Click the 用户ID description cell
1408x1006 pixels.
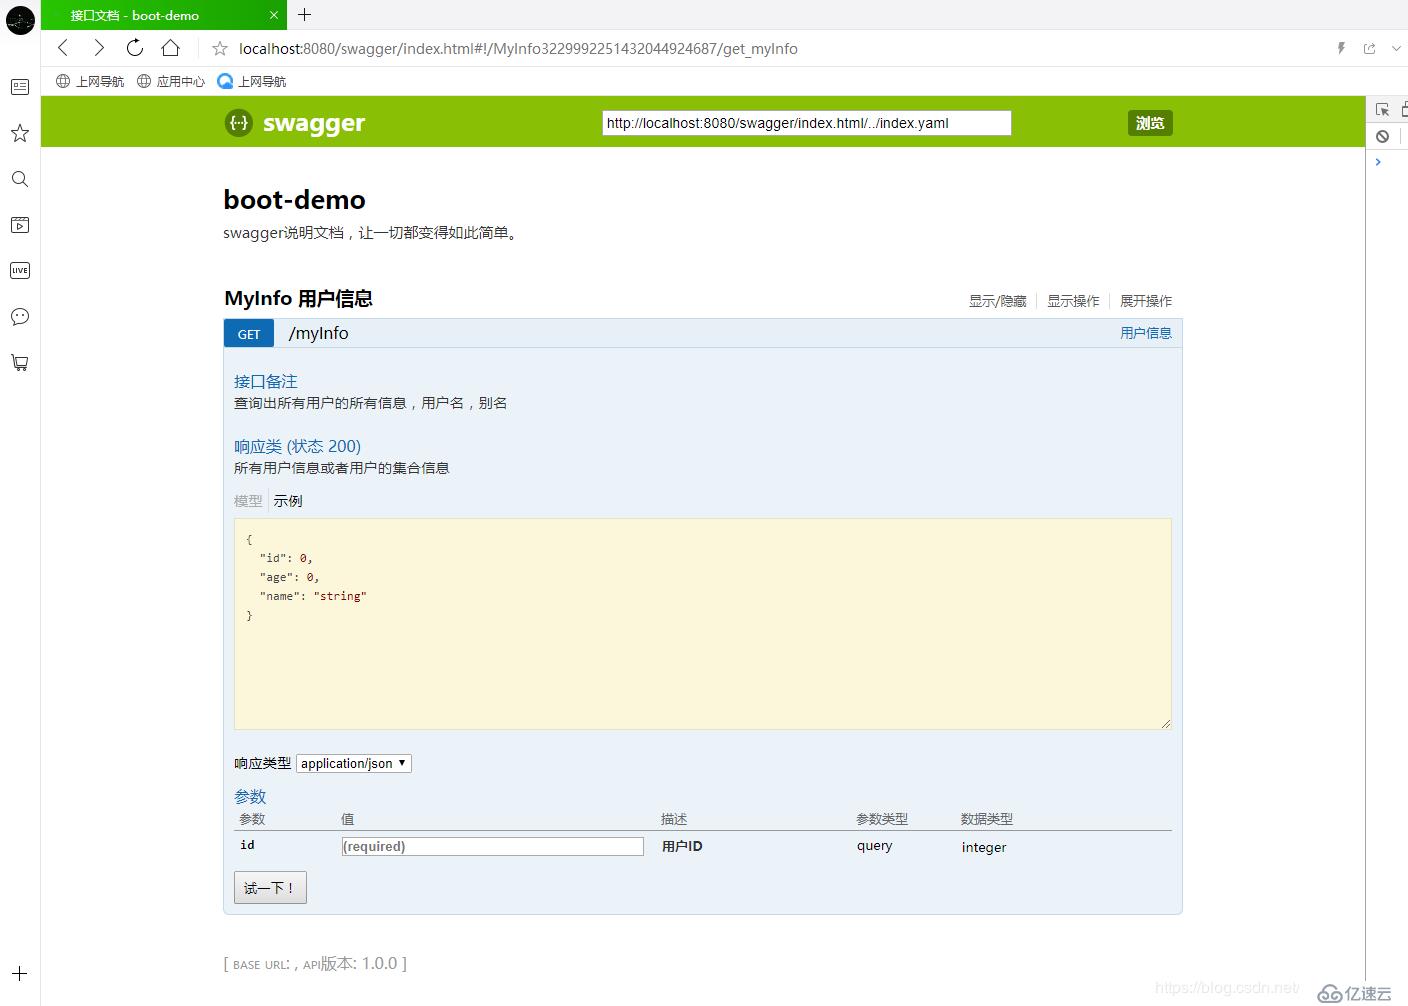(682, 846)
